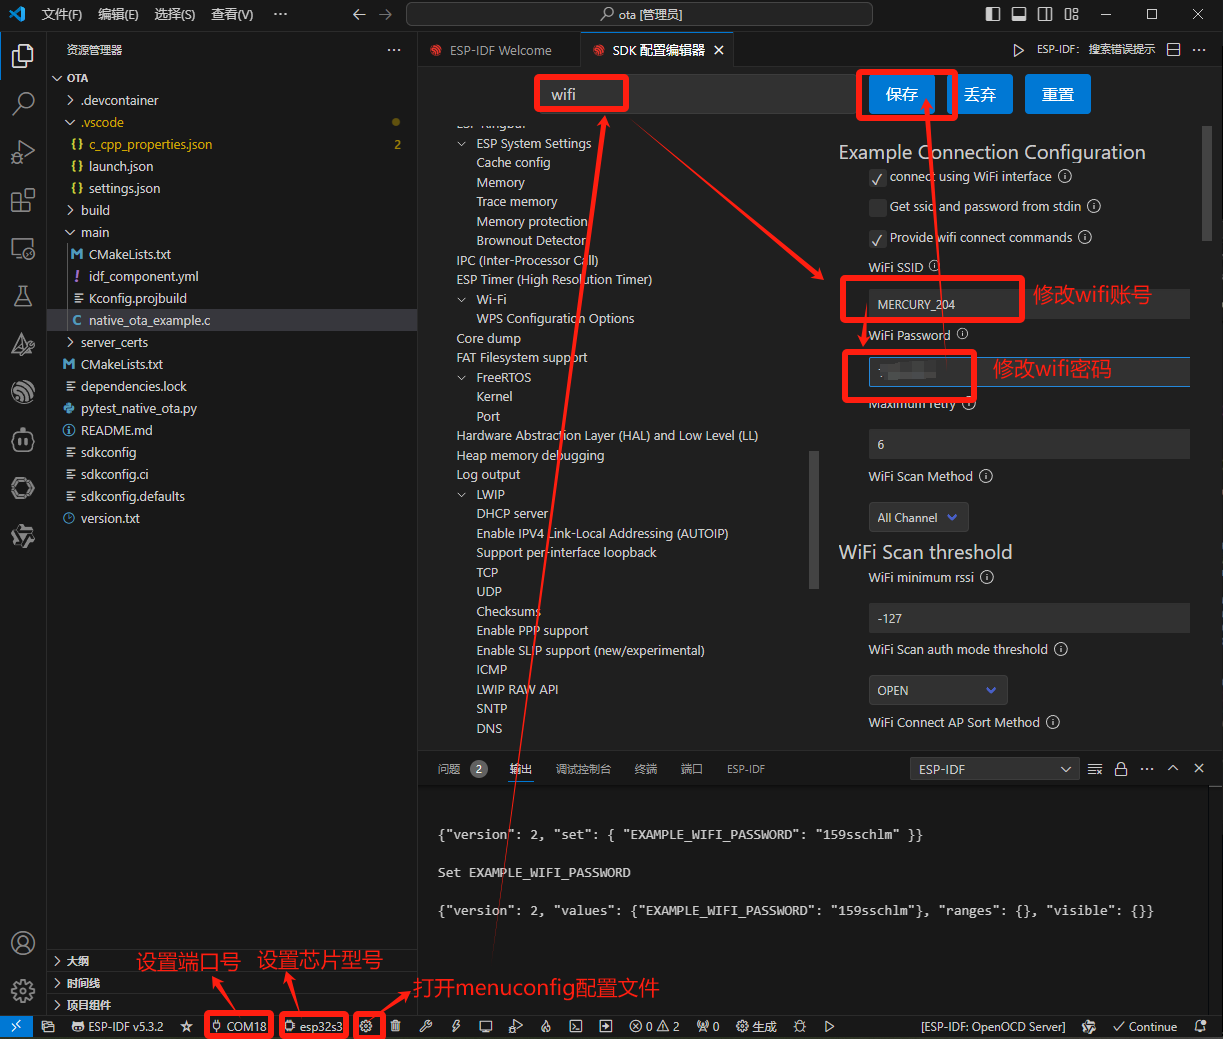Click the notifications bell icon
The width and height of the screenshot is (1223, 1039).
(x=1201, y=1026)
